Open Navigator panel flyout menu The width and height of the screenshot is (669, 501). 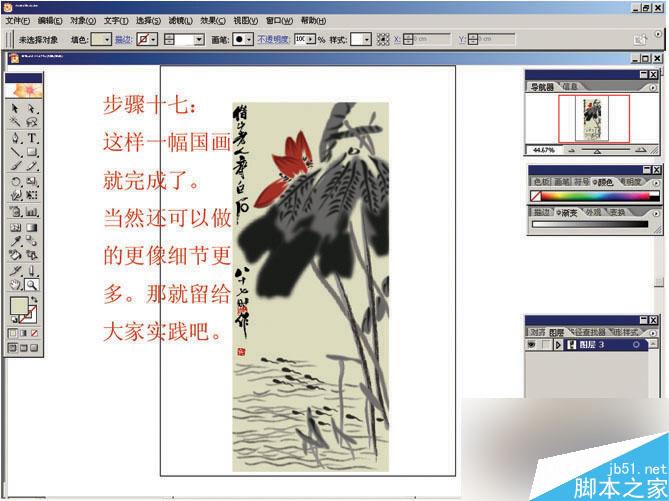click(653, 87)
